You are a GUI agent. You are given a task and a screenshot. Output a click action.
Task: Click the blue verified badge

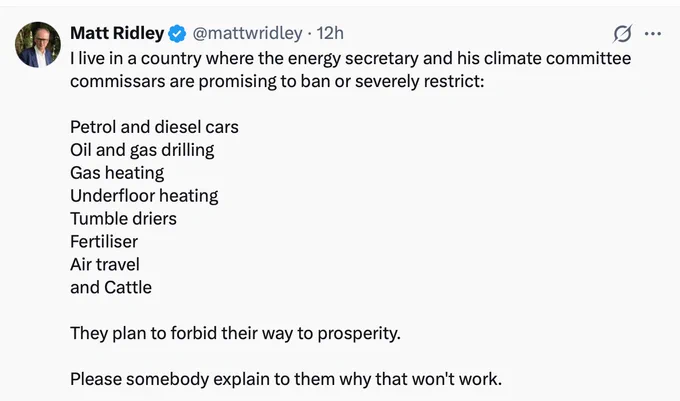(x=177, y=34)
